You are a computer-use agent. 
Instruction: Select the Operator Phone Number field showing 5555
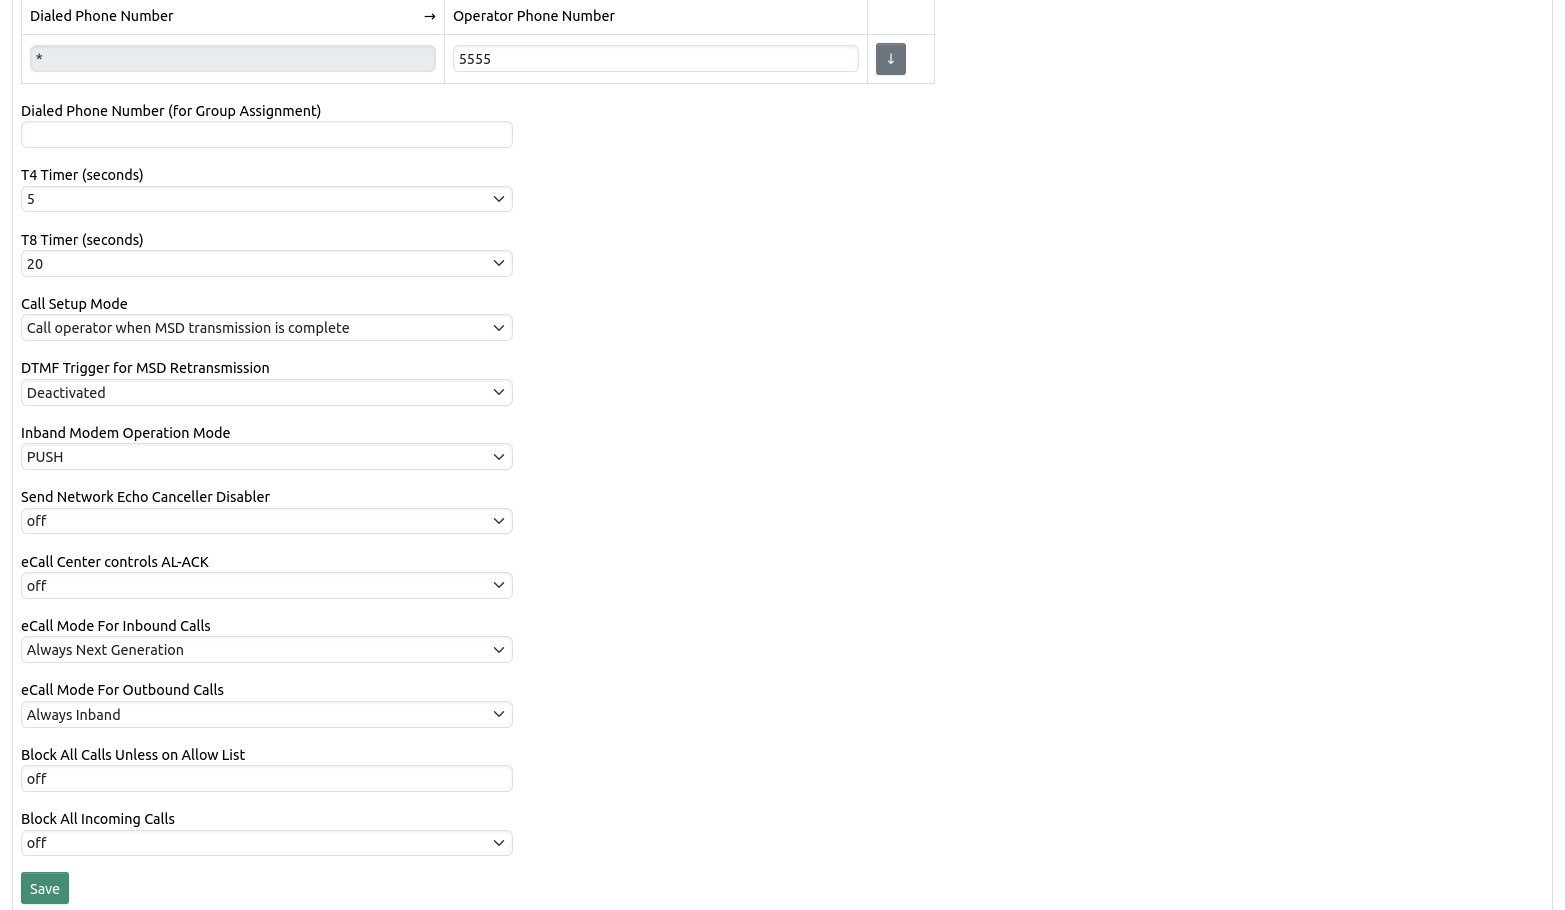[655, 58]
